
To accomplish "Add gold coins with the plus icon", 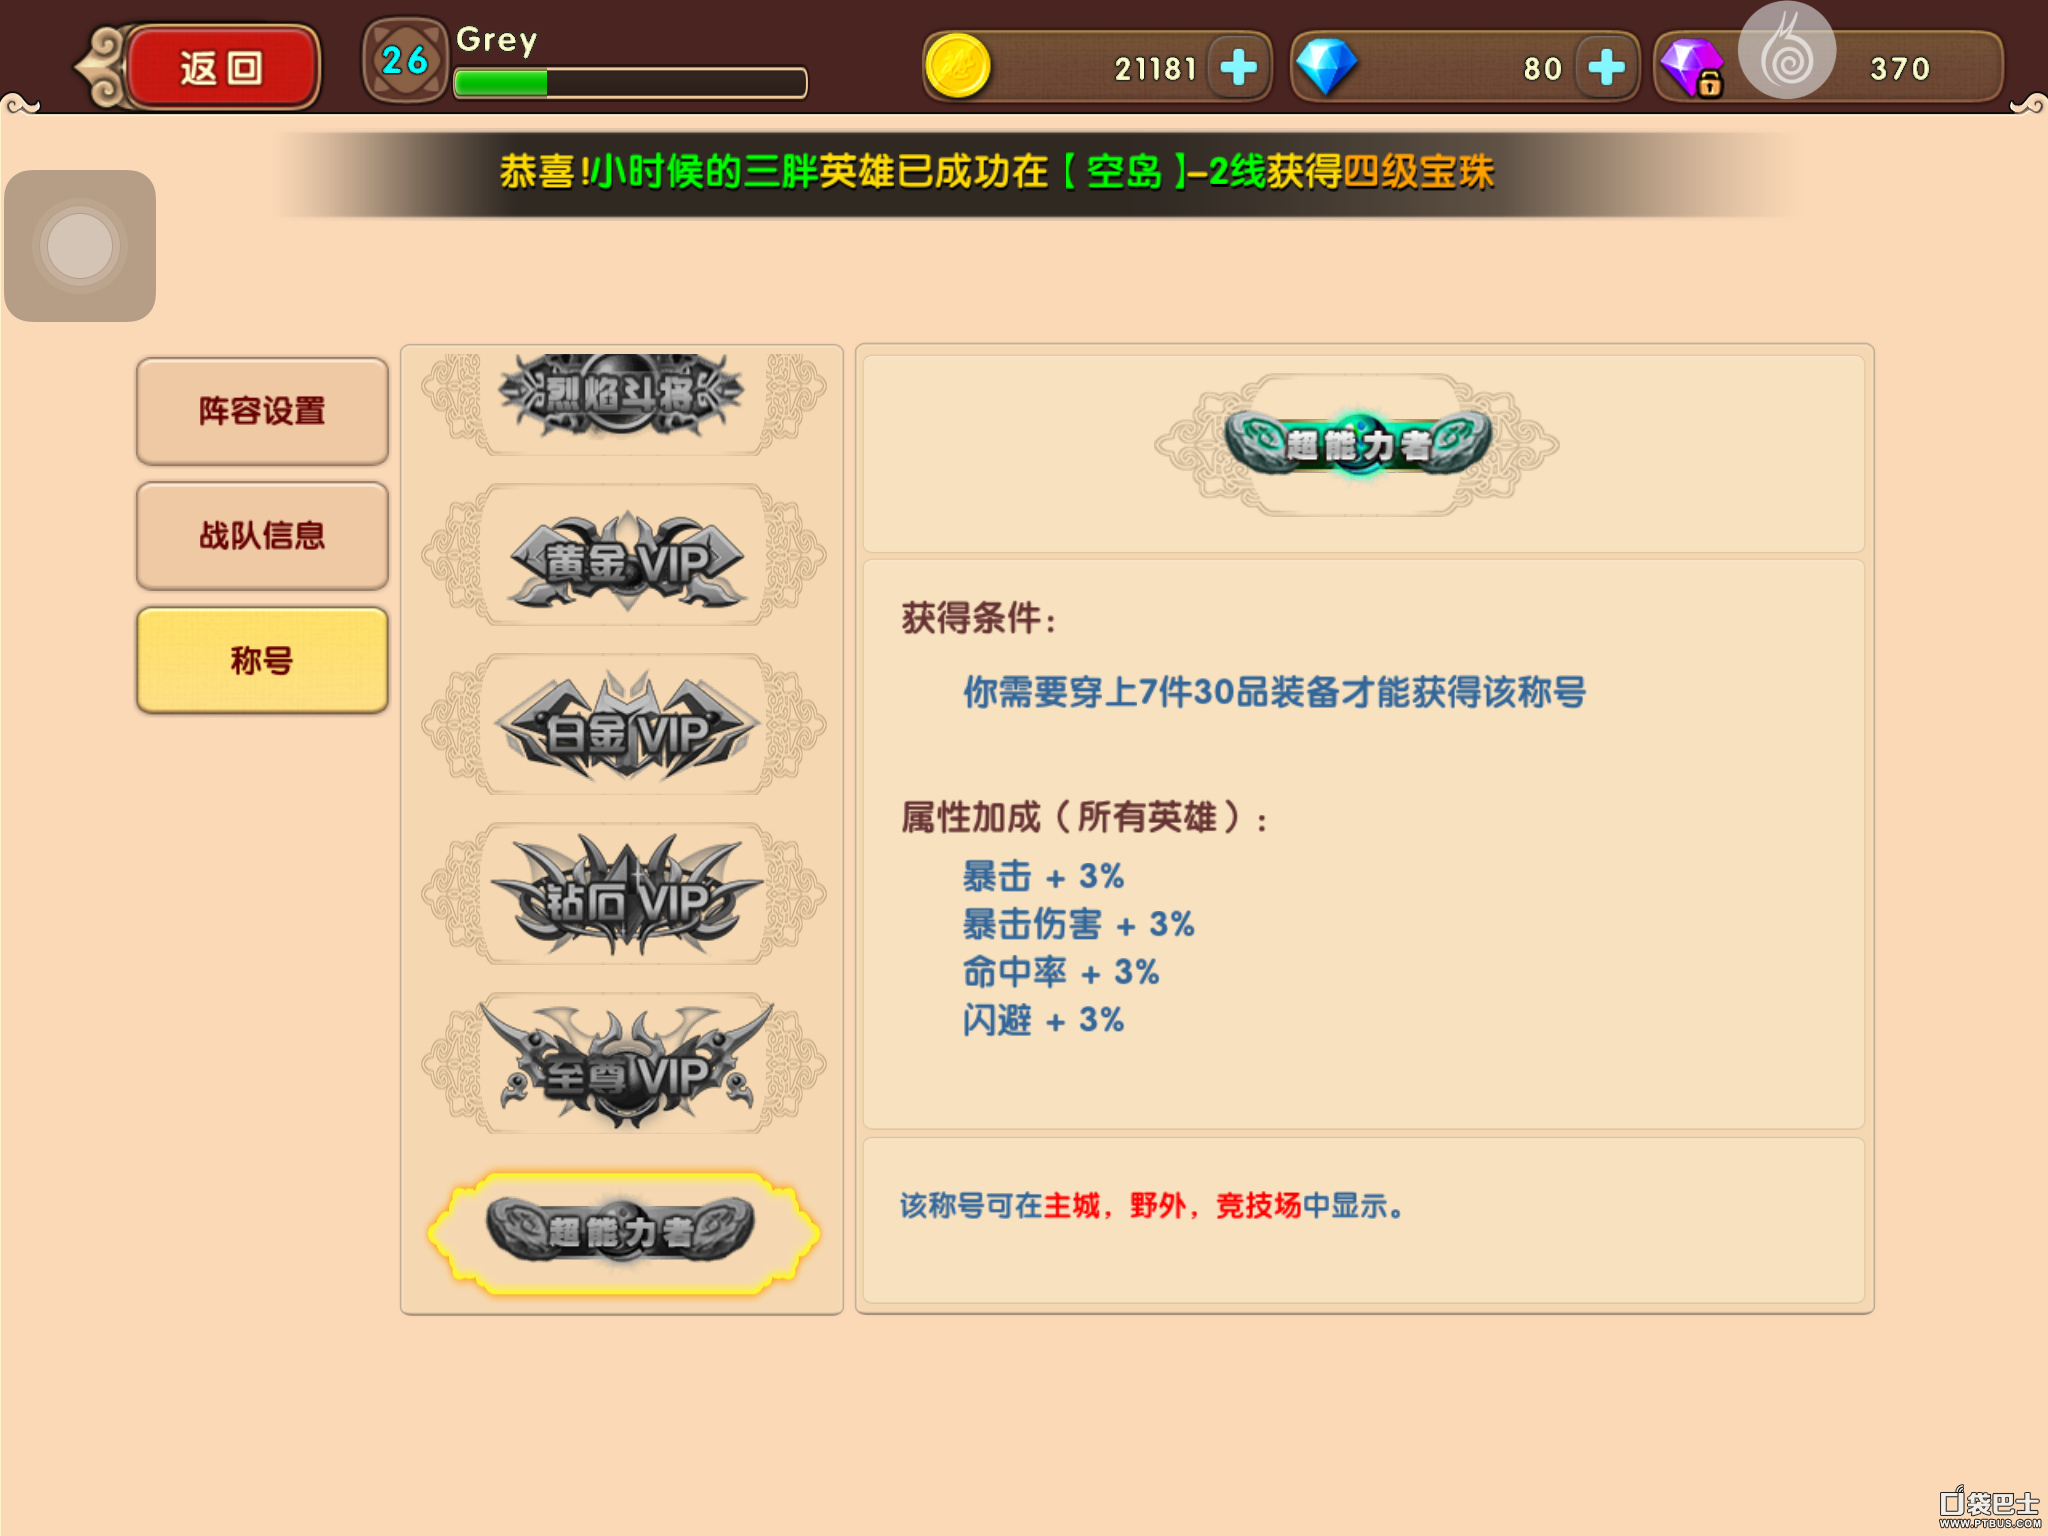I will [x=1238, y=67].
